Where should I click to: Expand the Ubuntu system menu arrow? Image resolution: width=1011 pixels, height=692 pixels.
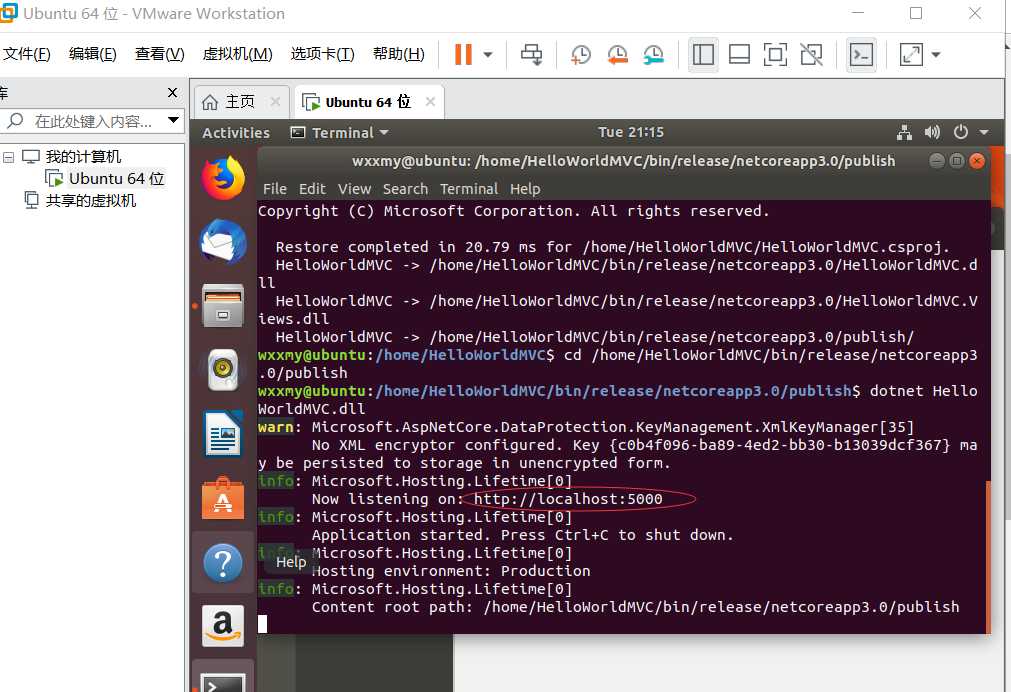coord(984,133)
